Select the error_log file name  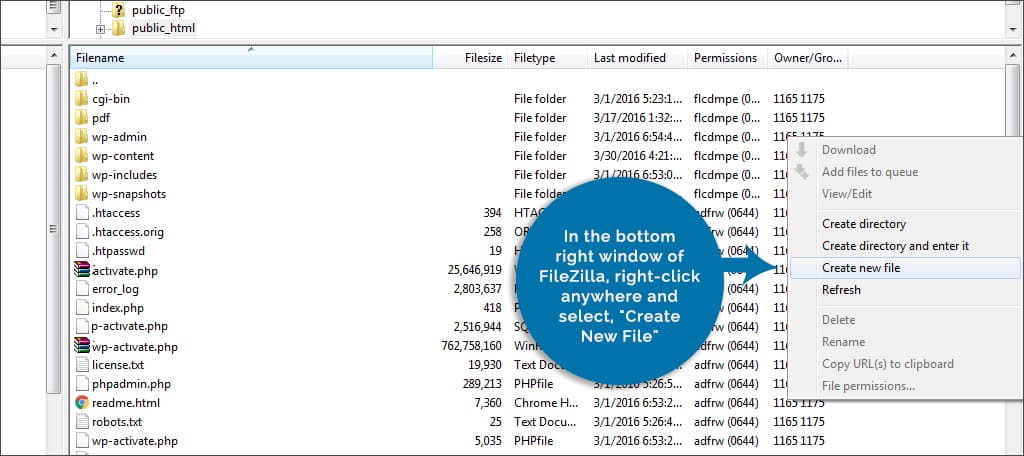[x=116, y=288]
